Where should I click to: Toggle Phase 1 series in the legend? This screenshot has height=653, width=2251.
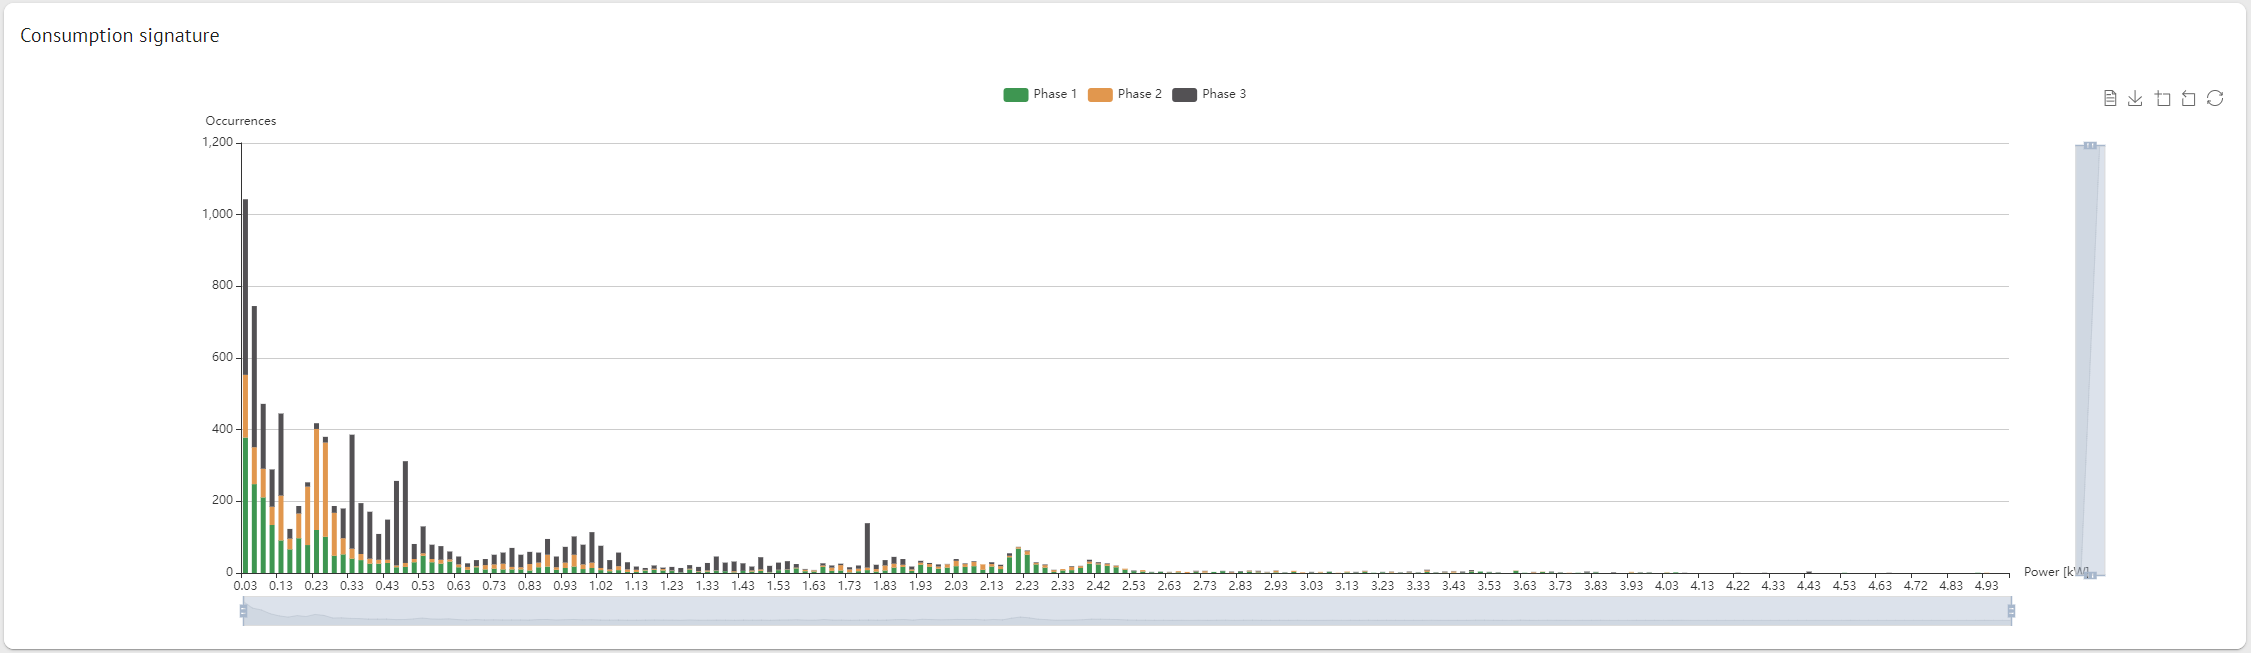1040,94
